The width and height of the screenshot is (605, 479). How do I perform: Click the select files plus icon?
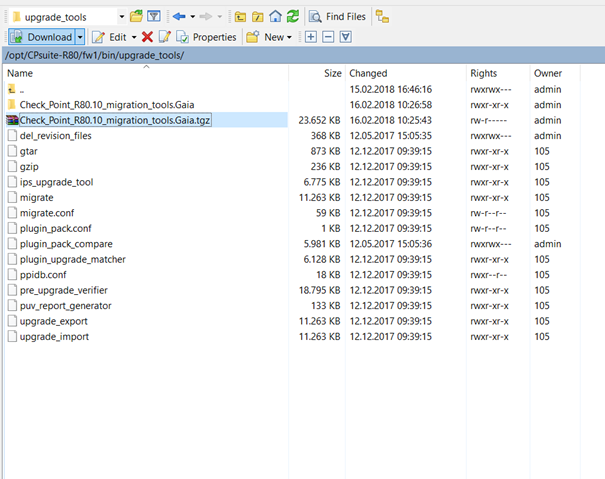pyautogui.click(x=311, y=37)
